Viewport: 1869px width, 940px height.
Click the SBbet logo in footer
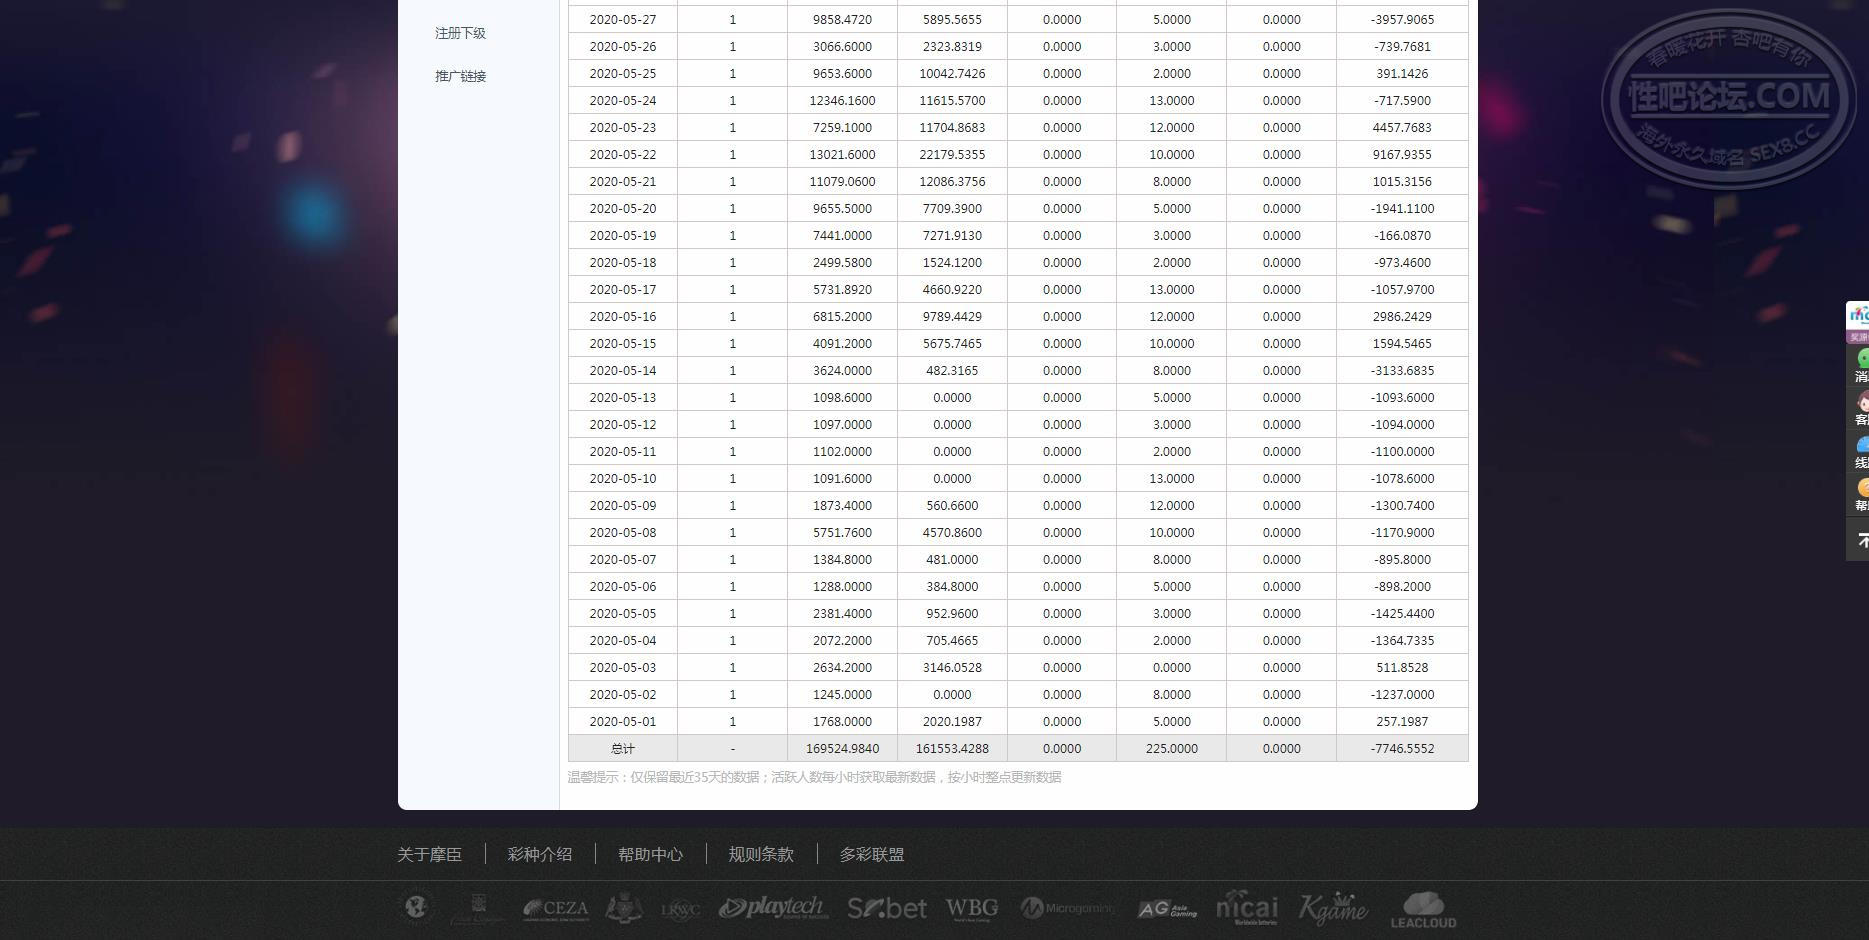(x=887, y=908)
